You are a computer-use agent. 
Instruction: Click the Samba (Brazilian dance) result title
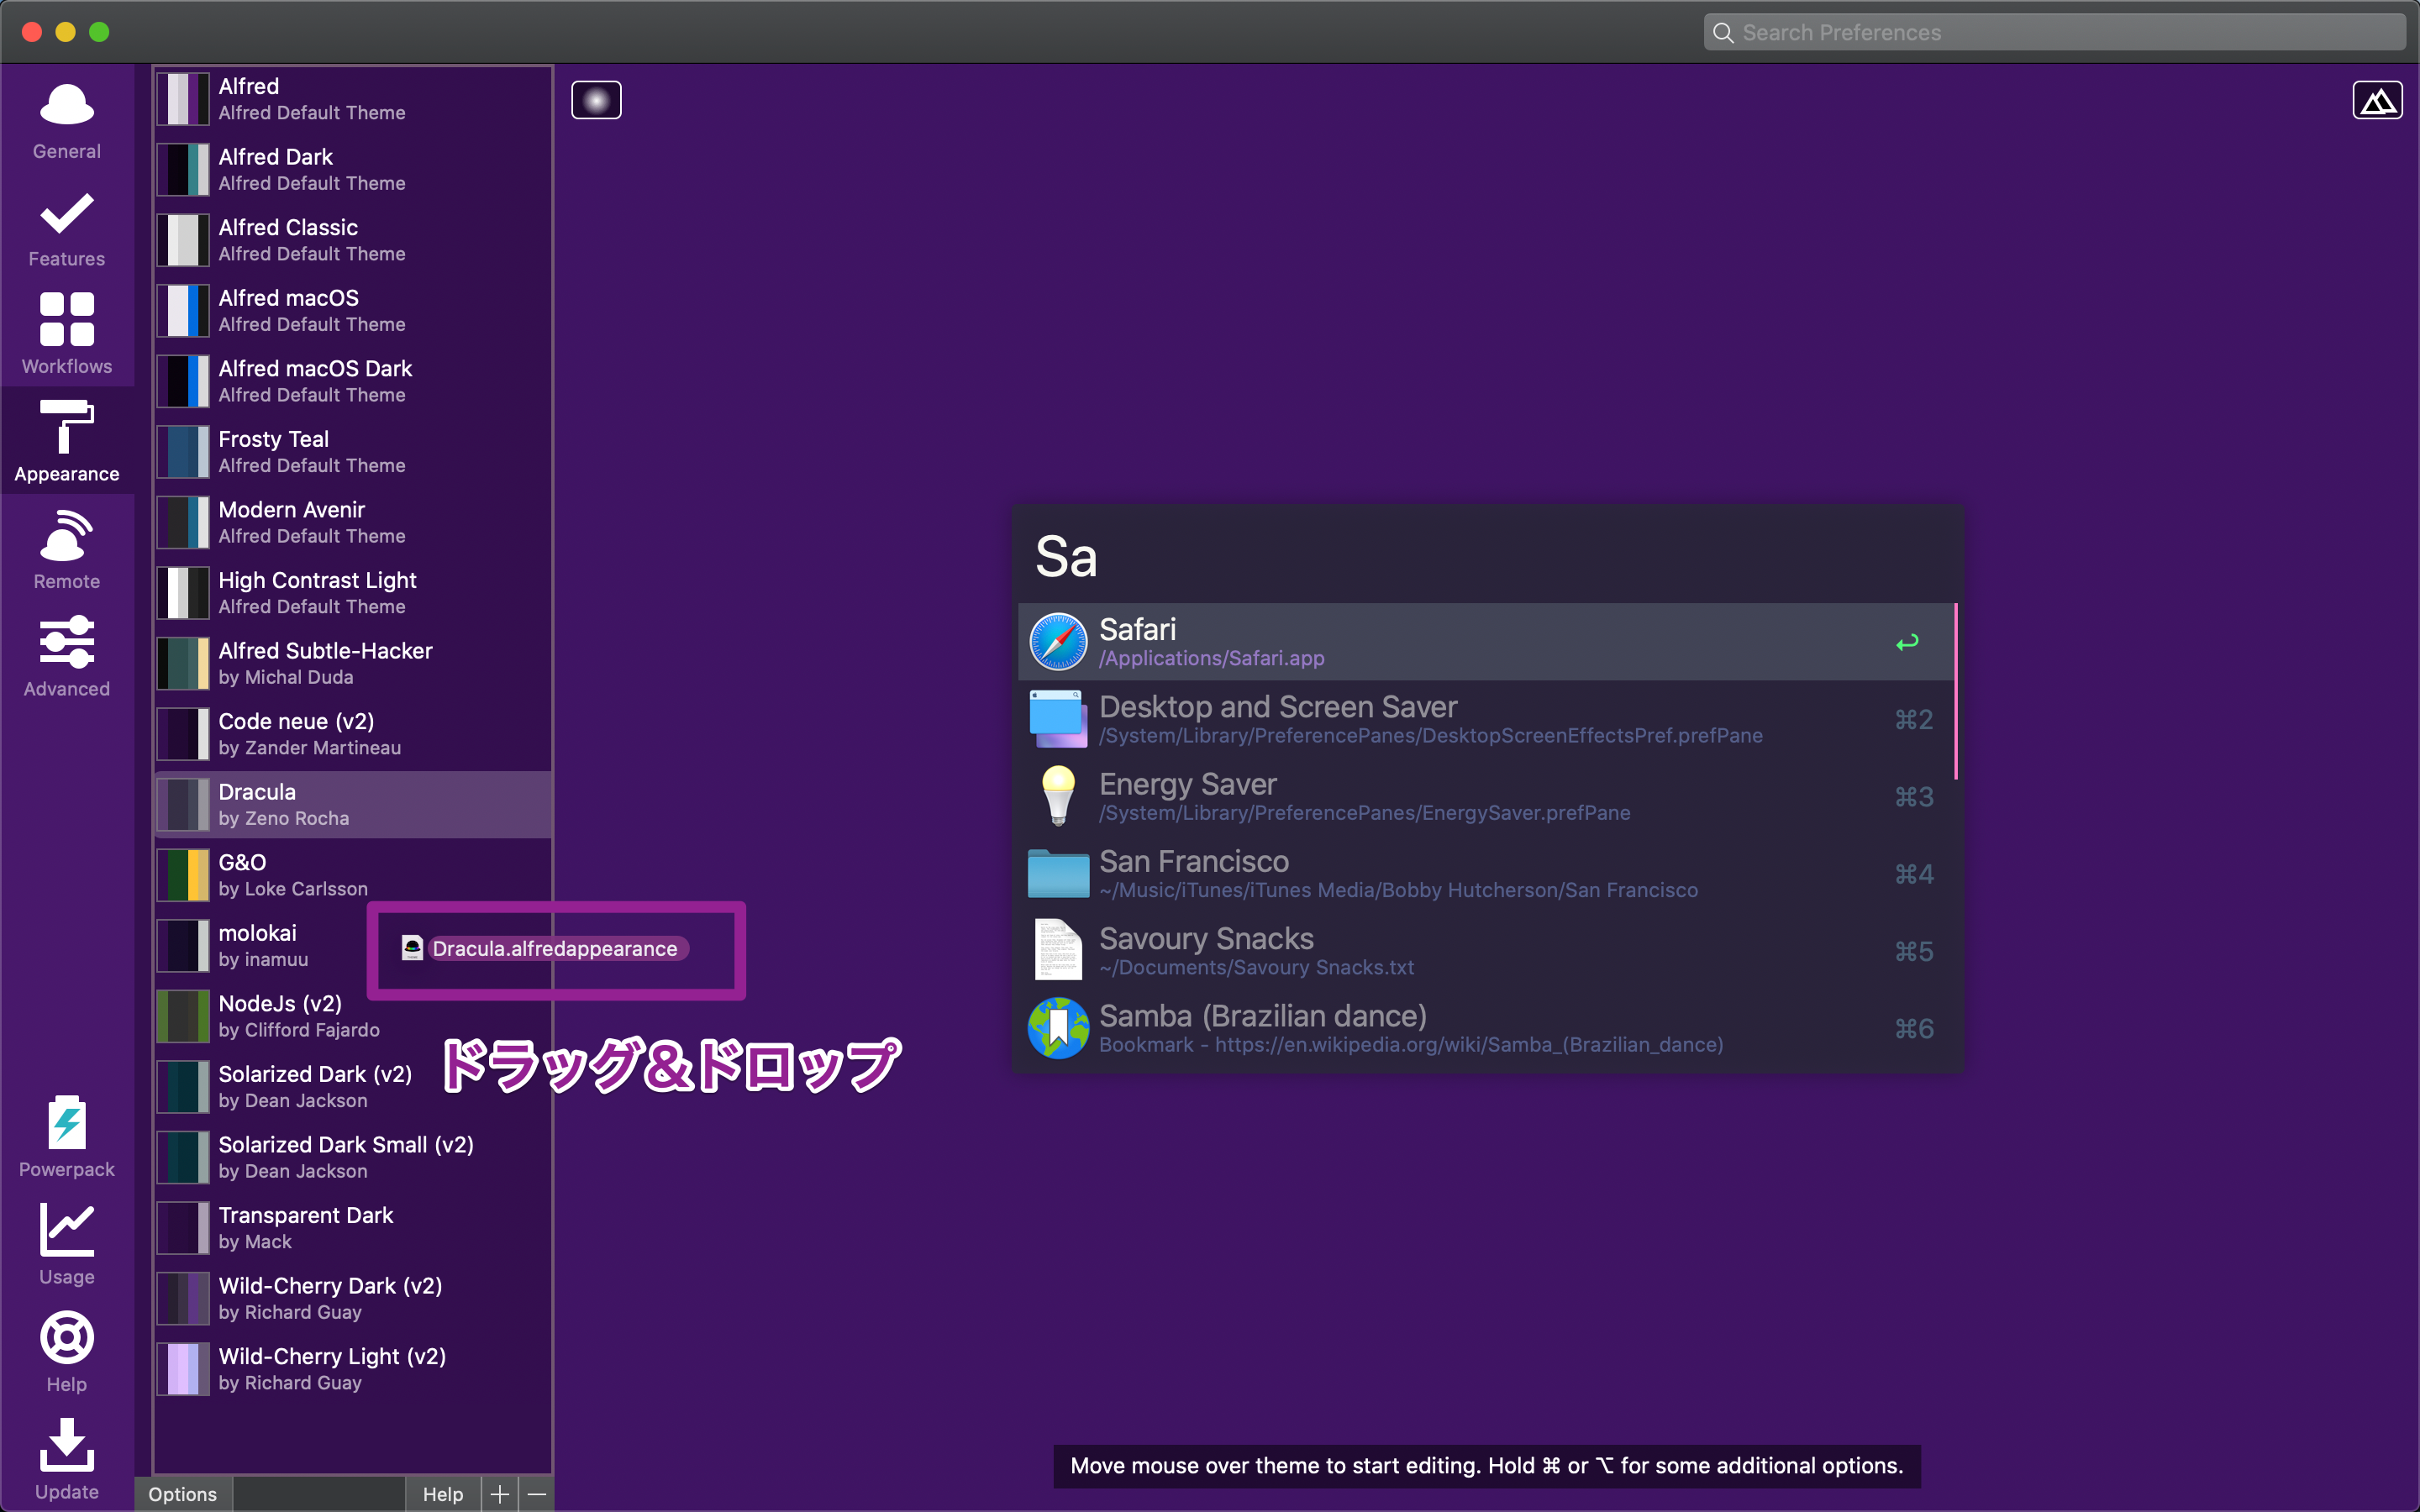click(1263, 1016)
